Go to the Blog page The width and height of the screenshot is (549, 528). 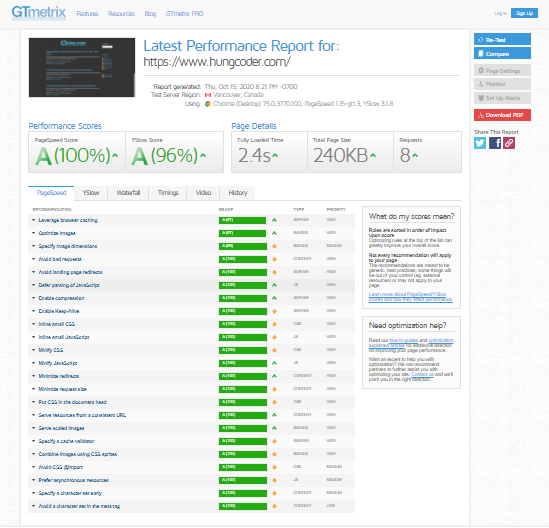pos(150,14)
